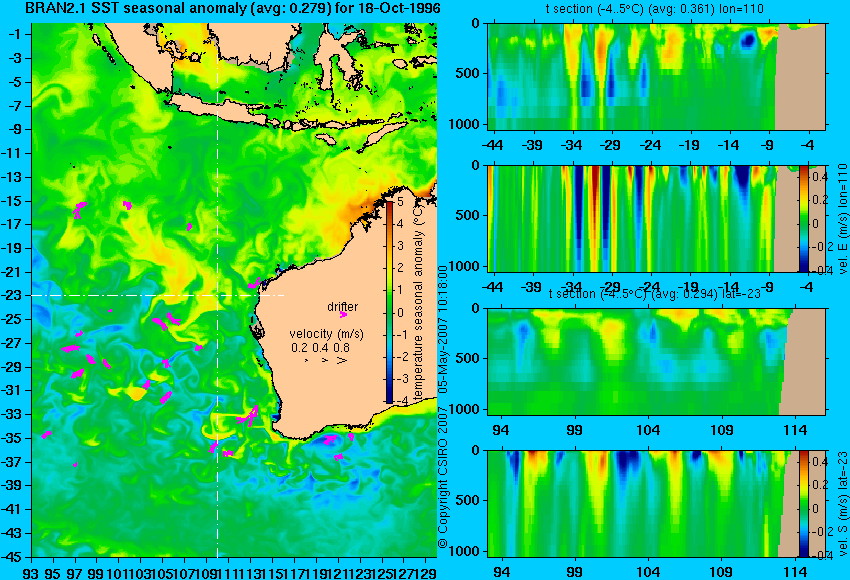Click the crosshair intersection at lon 110, lat -23
This screenshot has height=580, width=850.
click(x=217, y=295)
